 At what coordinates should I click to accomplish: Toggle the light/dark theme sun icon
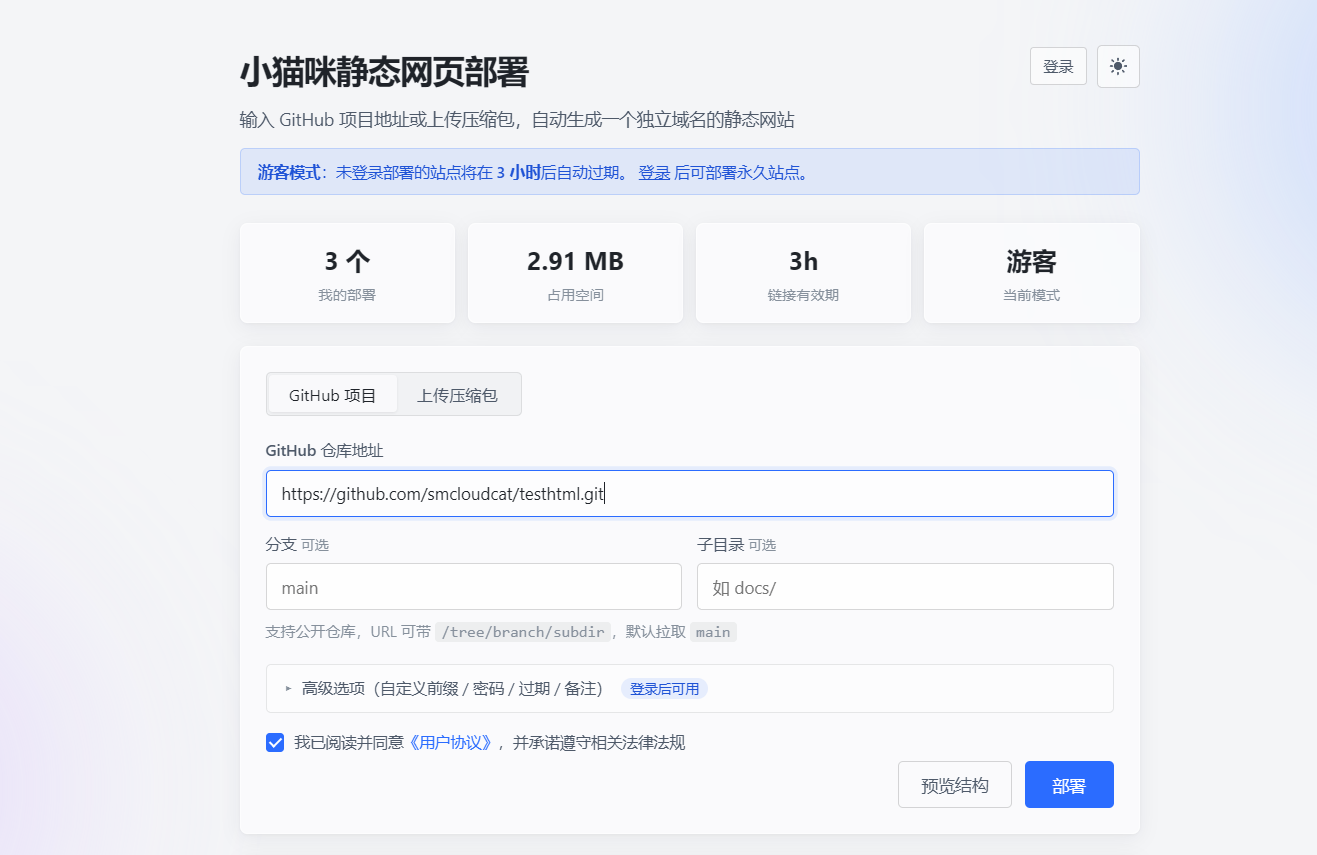(x=1118, y=66)
